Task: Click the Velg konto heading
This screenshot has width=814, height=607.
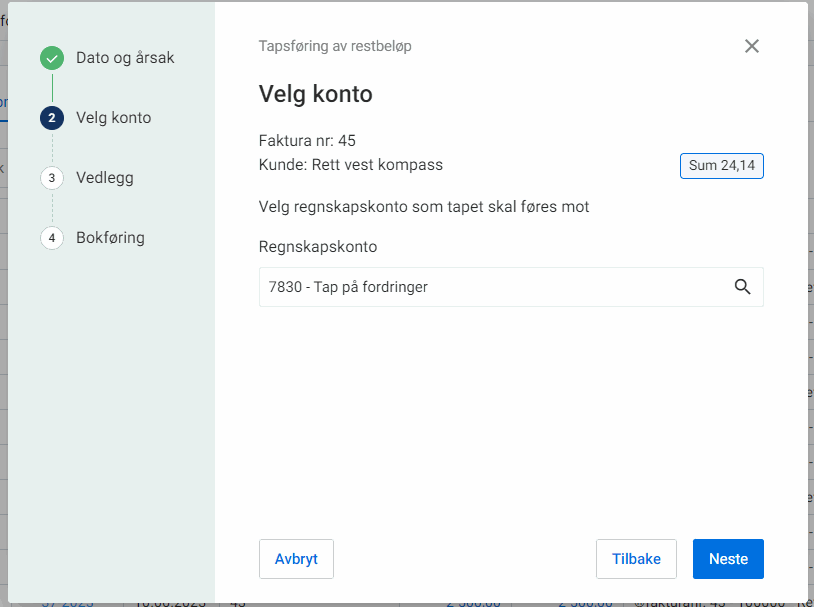Action: [316, 94]
